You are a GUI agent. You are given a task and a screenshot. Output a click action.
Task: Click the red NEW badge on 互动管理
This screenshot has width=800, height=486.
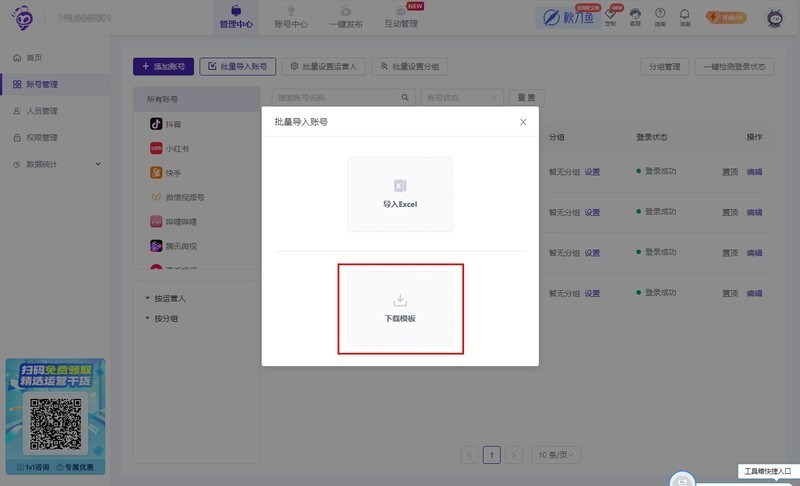tap(415, 6)
